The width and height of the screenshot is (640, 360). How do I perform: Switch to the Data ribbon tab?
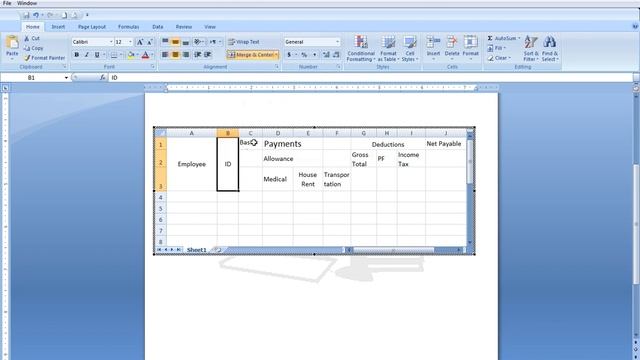tap(158, 27)
